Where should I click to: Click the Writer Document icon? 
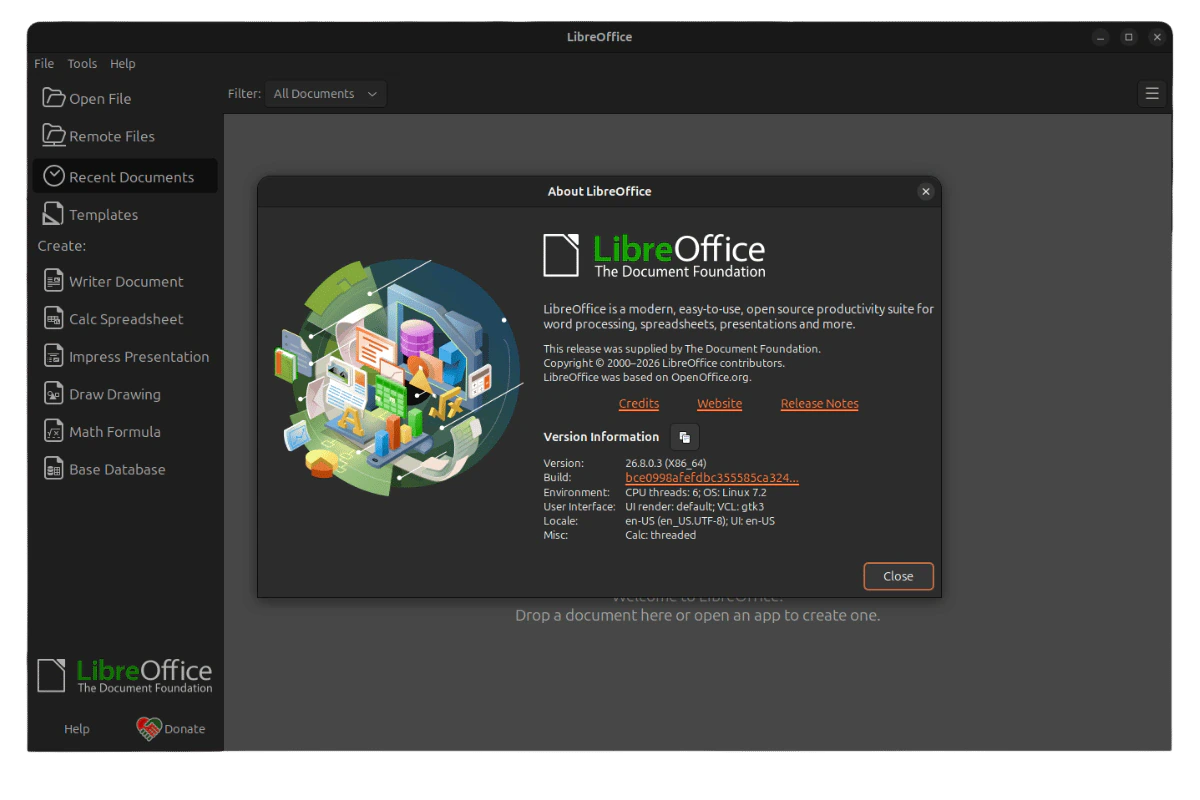tap(54, 281)
